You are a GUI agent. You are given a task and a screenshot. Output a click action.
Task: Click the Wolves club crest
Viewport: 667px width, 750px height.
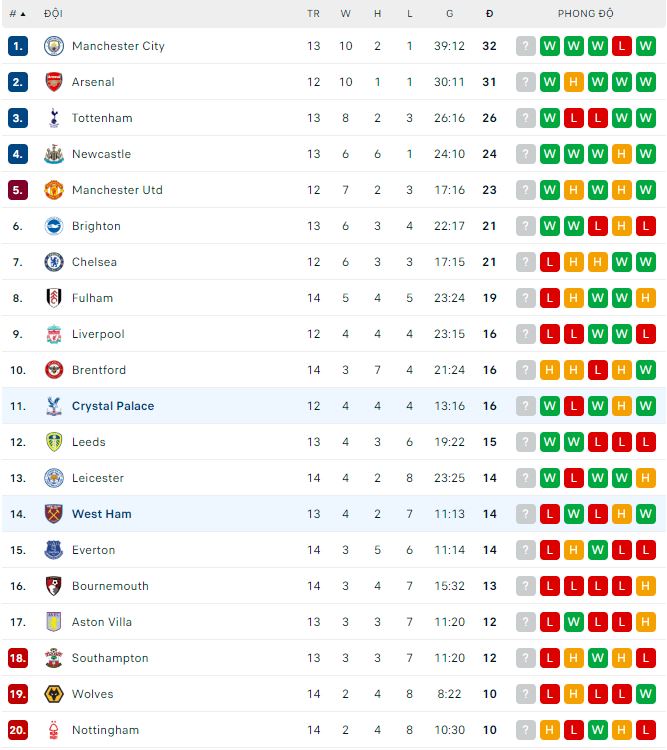click(54, 694)
